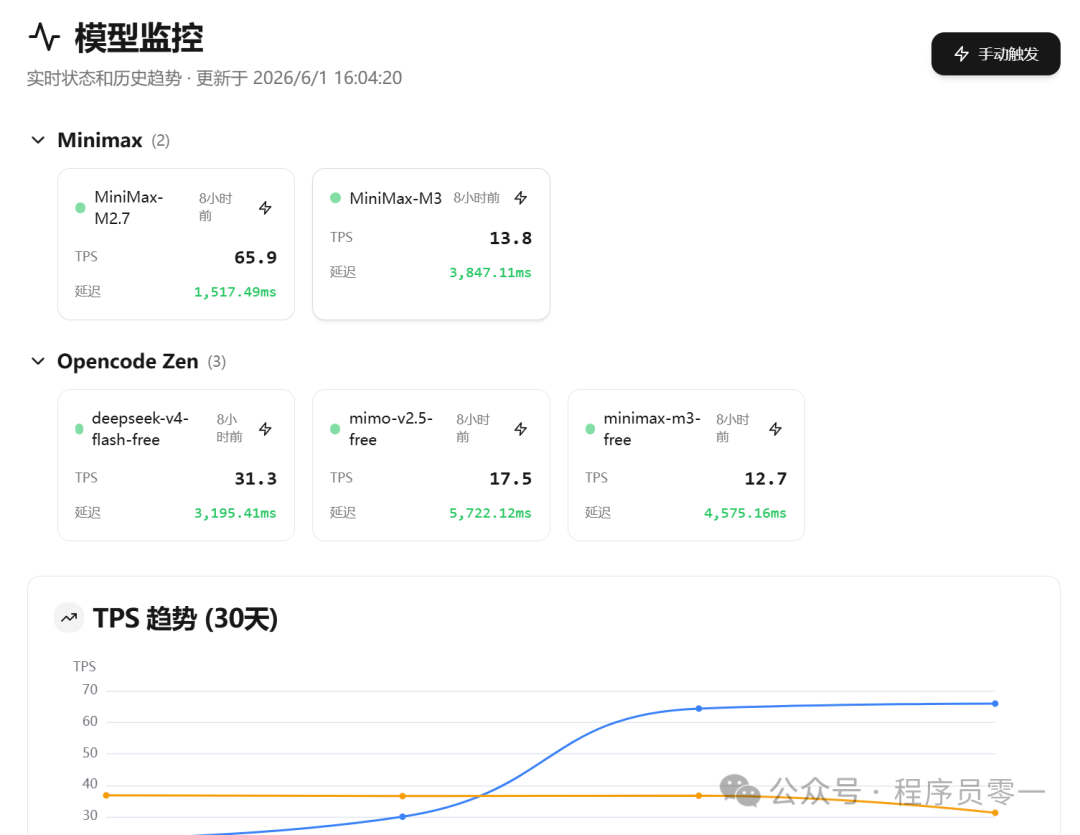
Task: Click latency value 4,575.16ms
Action: 745,513
